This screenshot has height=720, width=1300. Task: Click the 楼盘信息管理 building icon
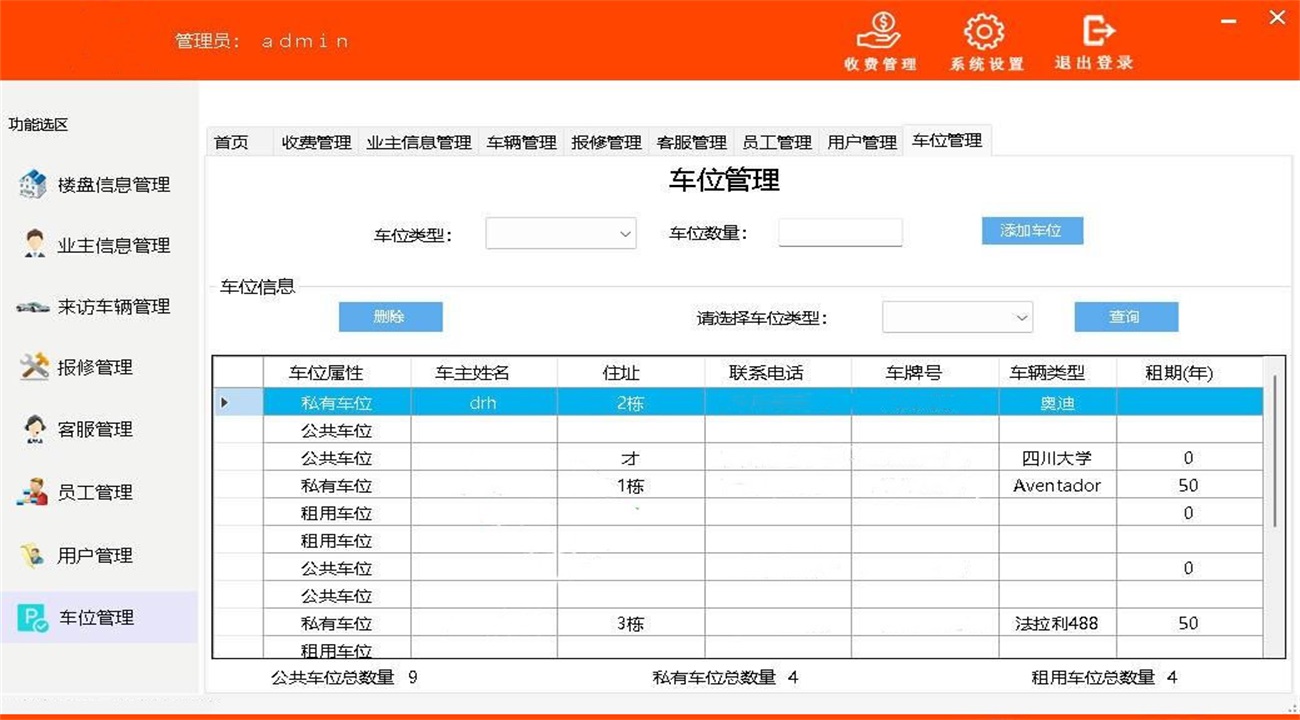33,184
